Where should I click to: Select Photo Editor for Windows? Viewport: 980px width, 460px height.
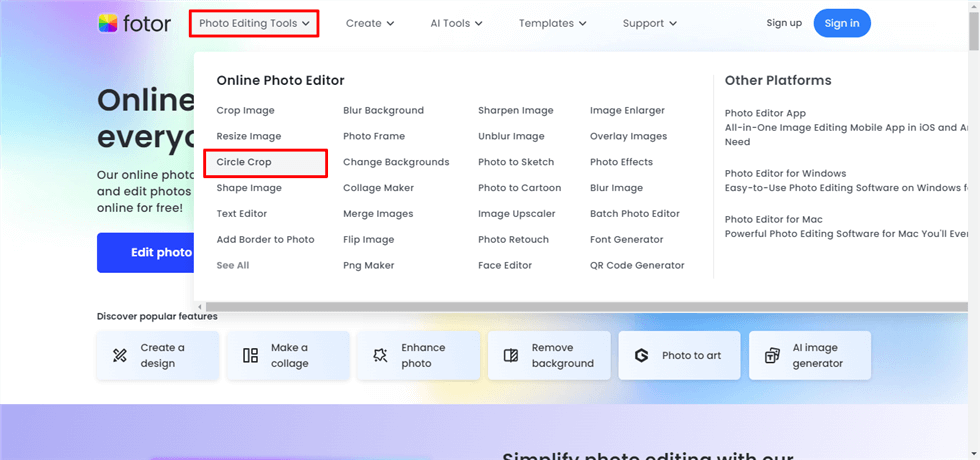tap(785, 173)
